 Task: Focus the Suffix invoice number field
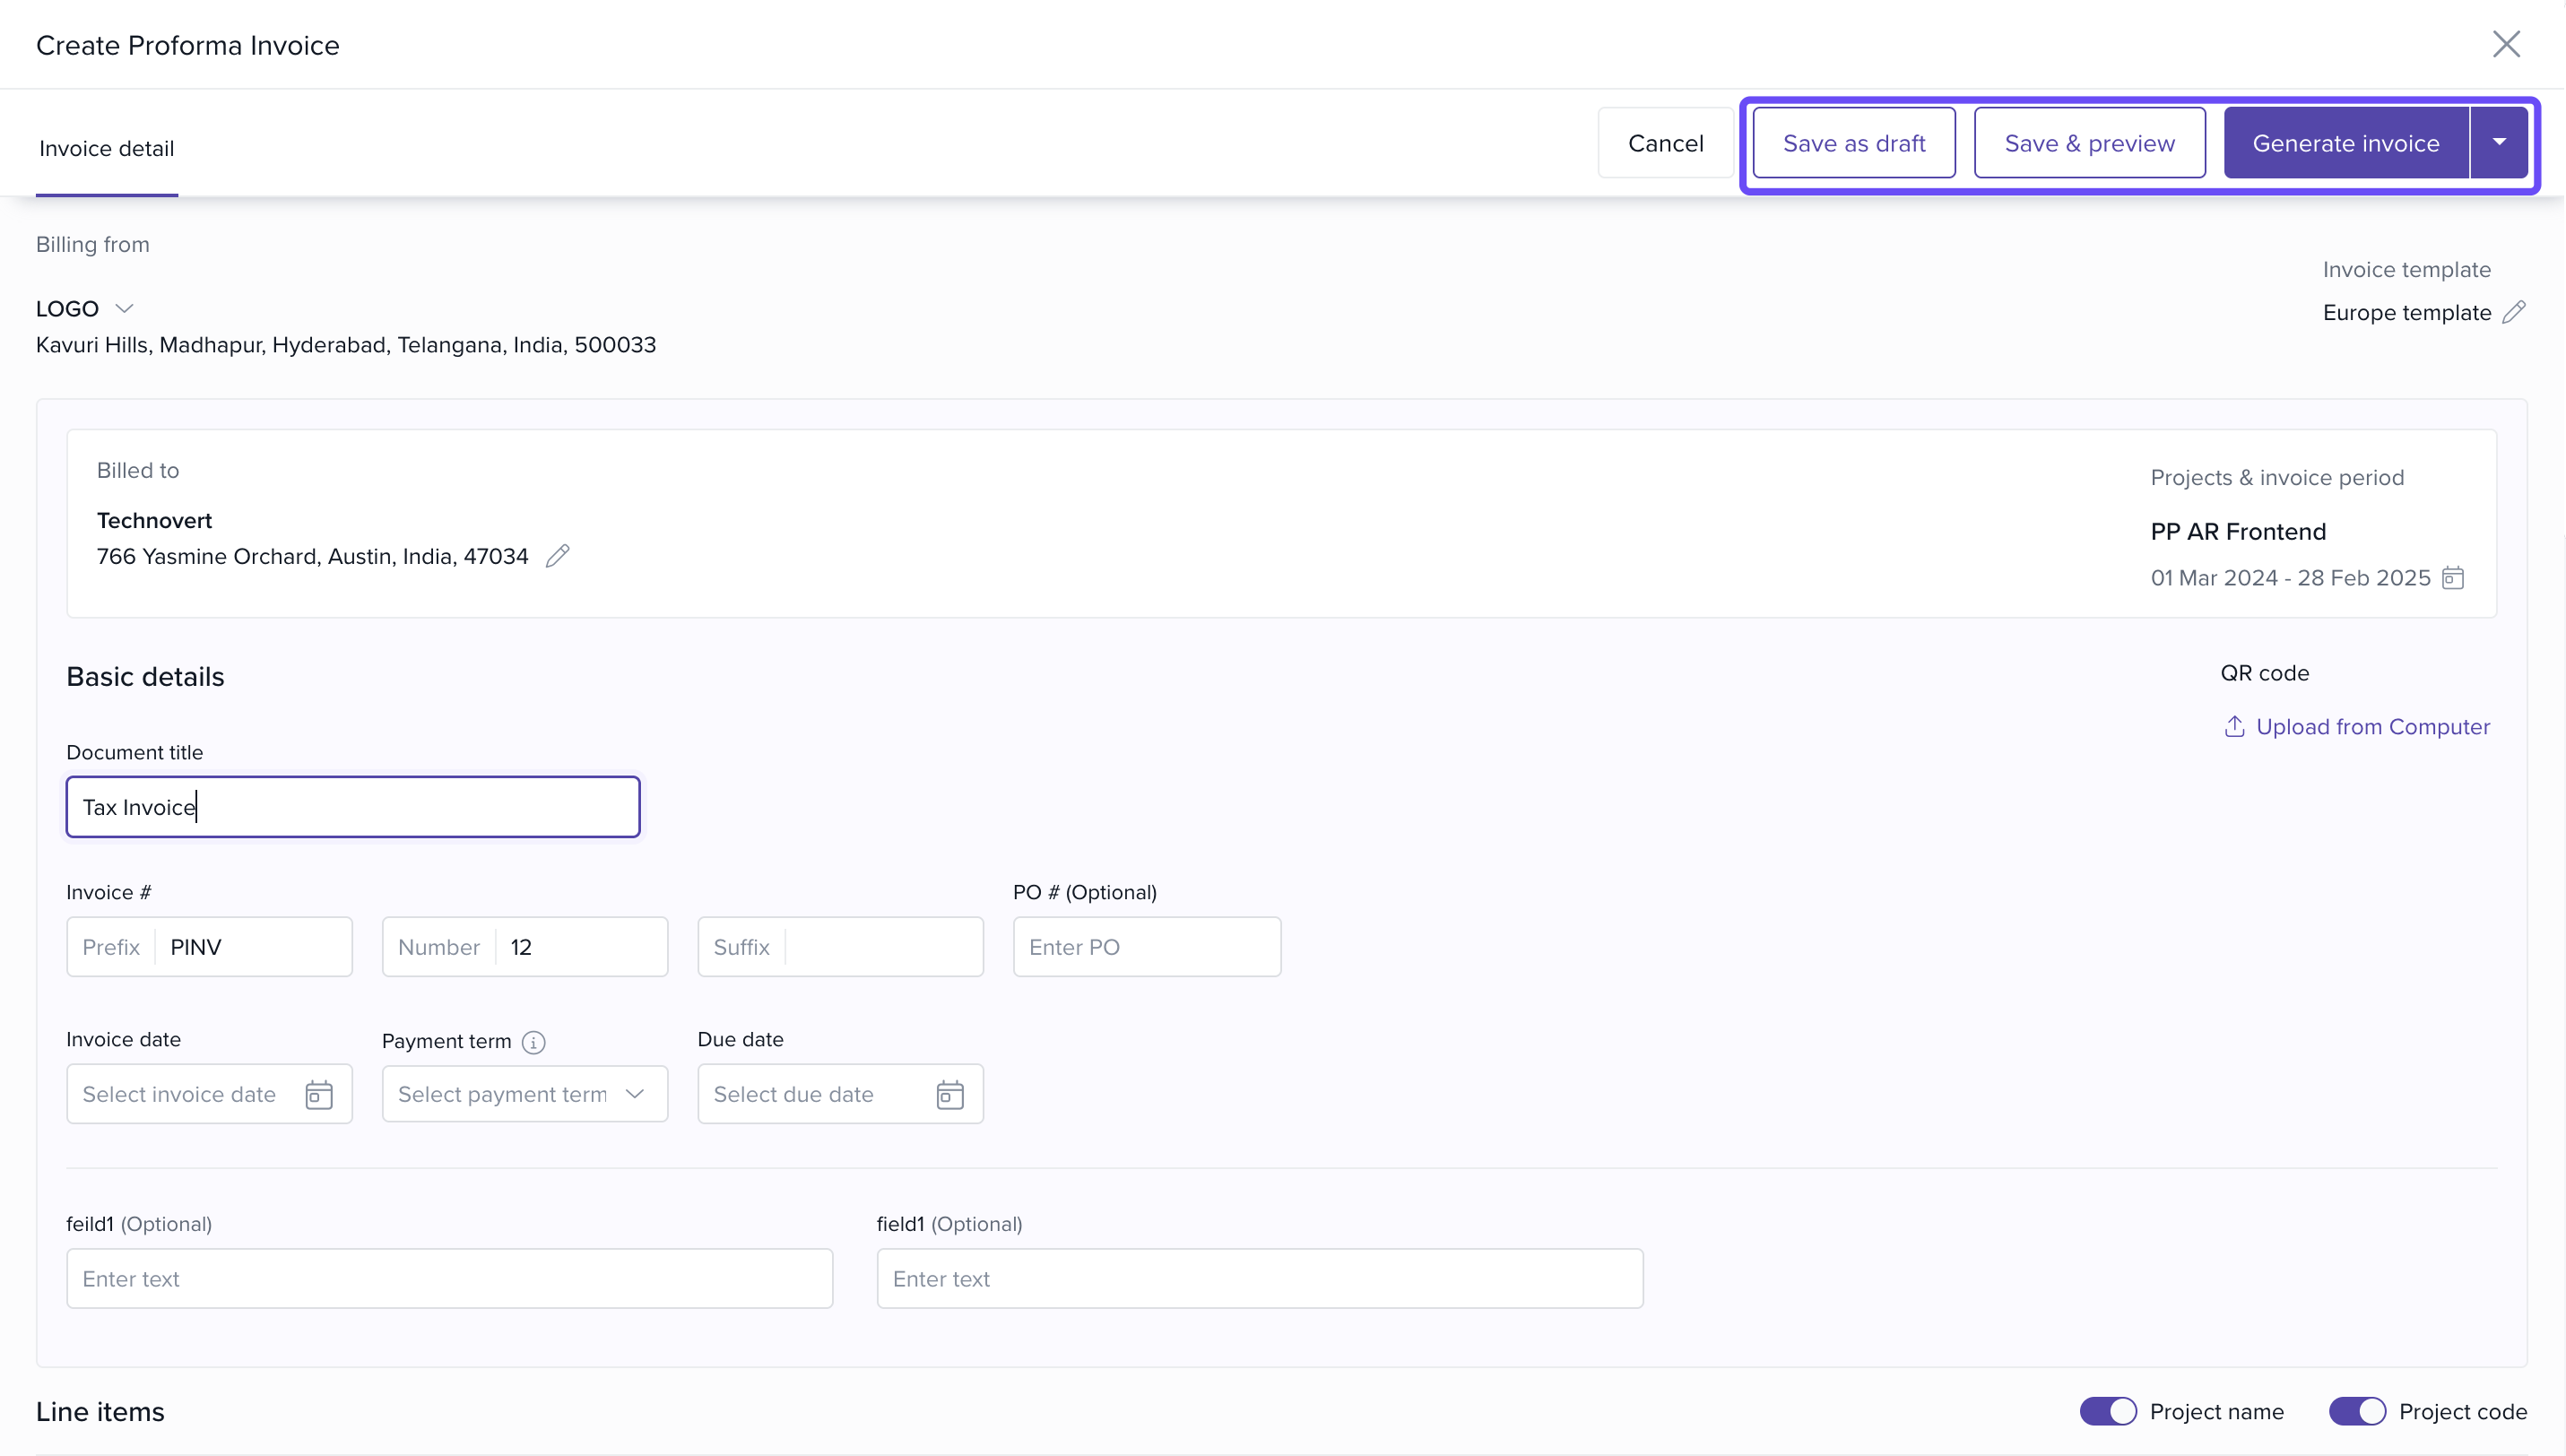tap(881, 947)
